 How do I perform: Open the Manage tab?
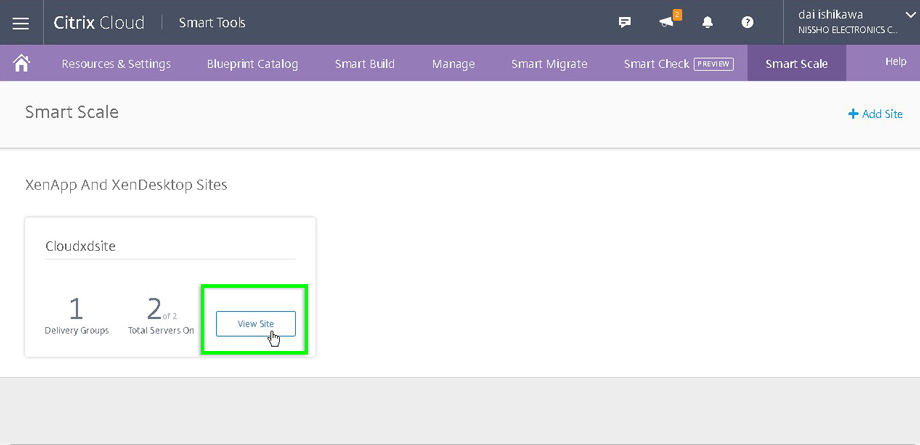click(x=453, y=64)
